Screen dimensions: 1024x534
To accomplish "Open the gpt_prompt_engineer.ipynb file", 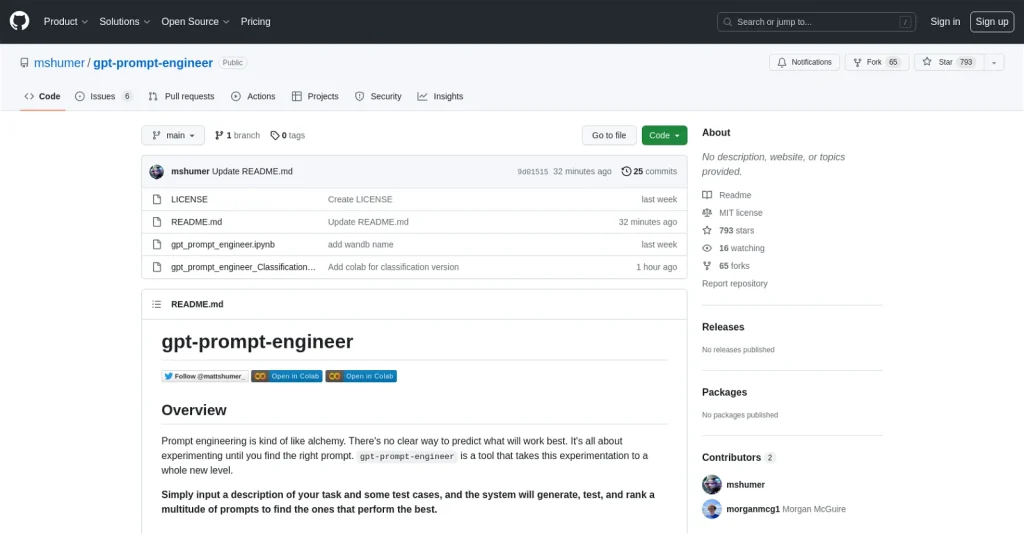I will (222, 244).
